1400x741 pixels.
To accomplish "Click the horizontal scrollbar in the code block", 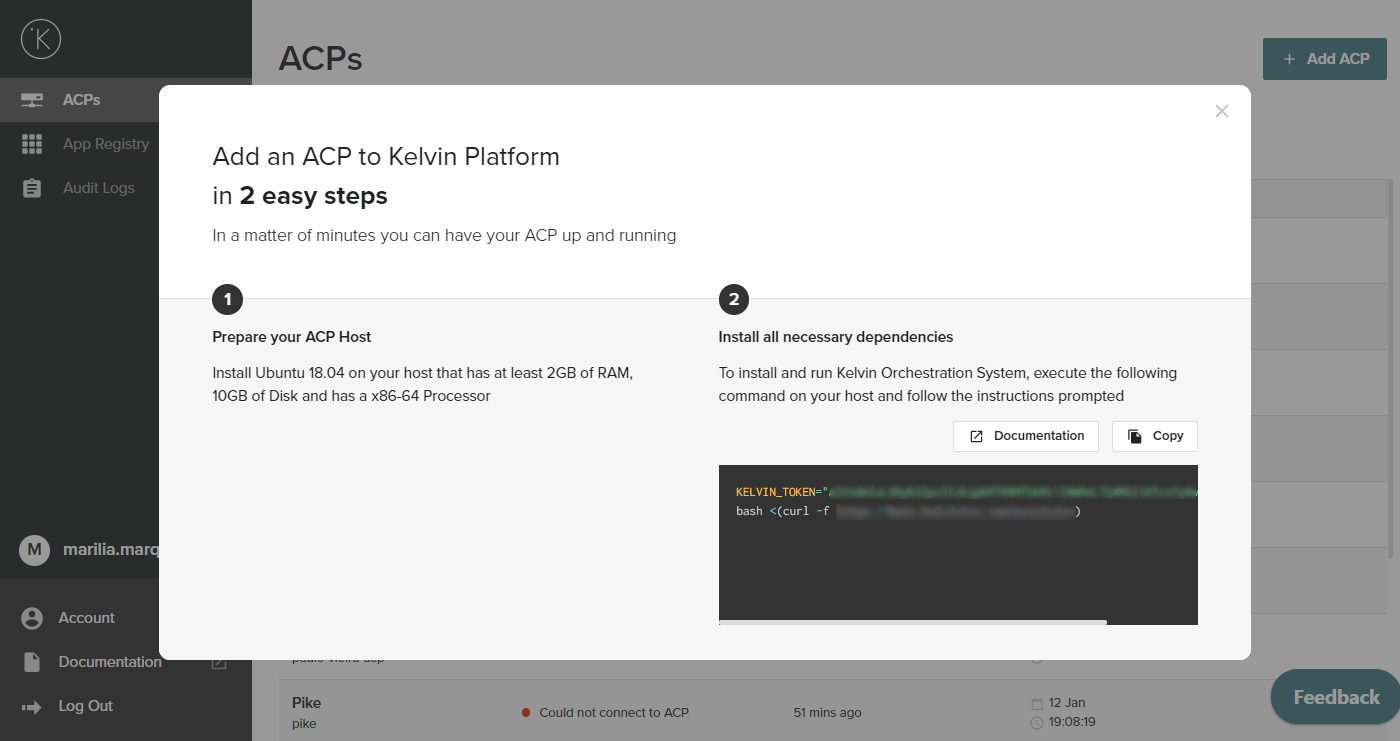I will (913, 622).
